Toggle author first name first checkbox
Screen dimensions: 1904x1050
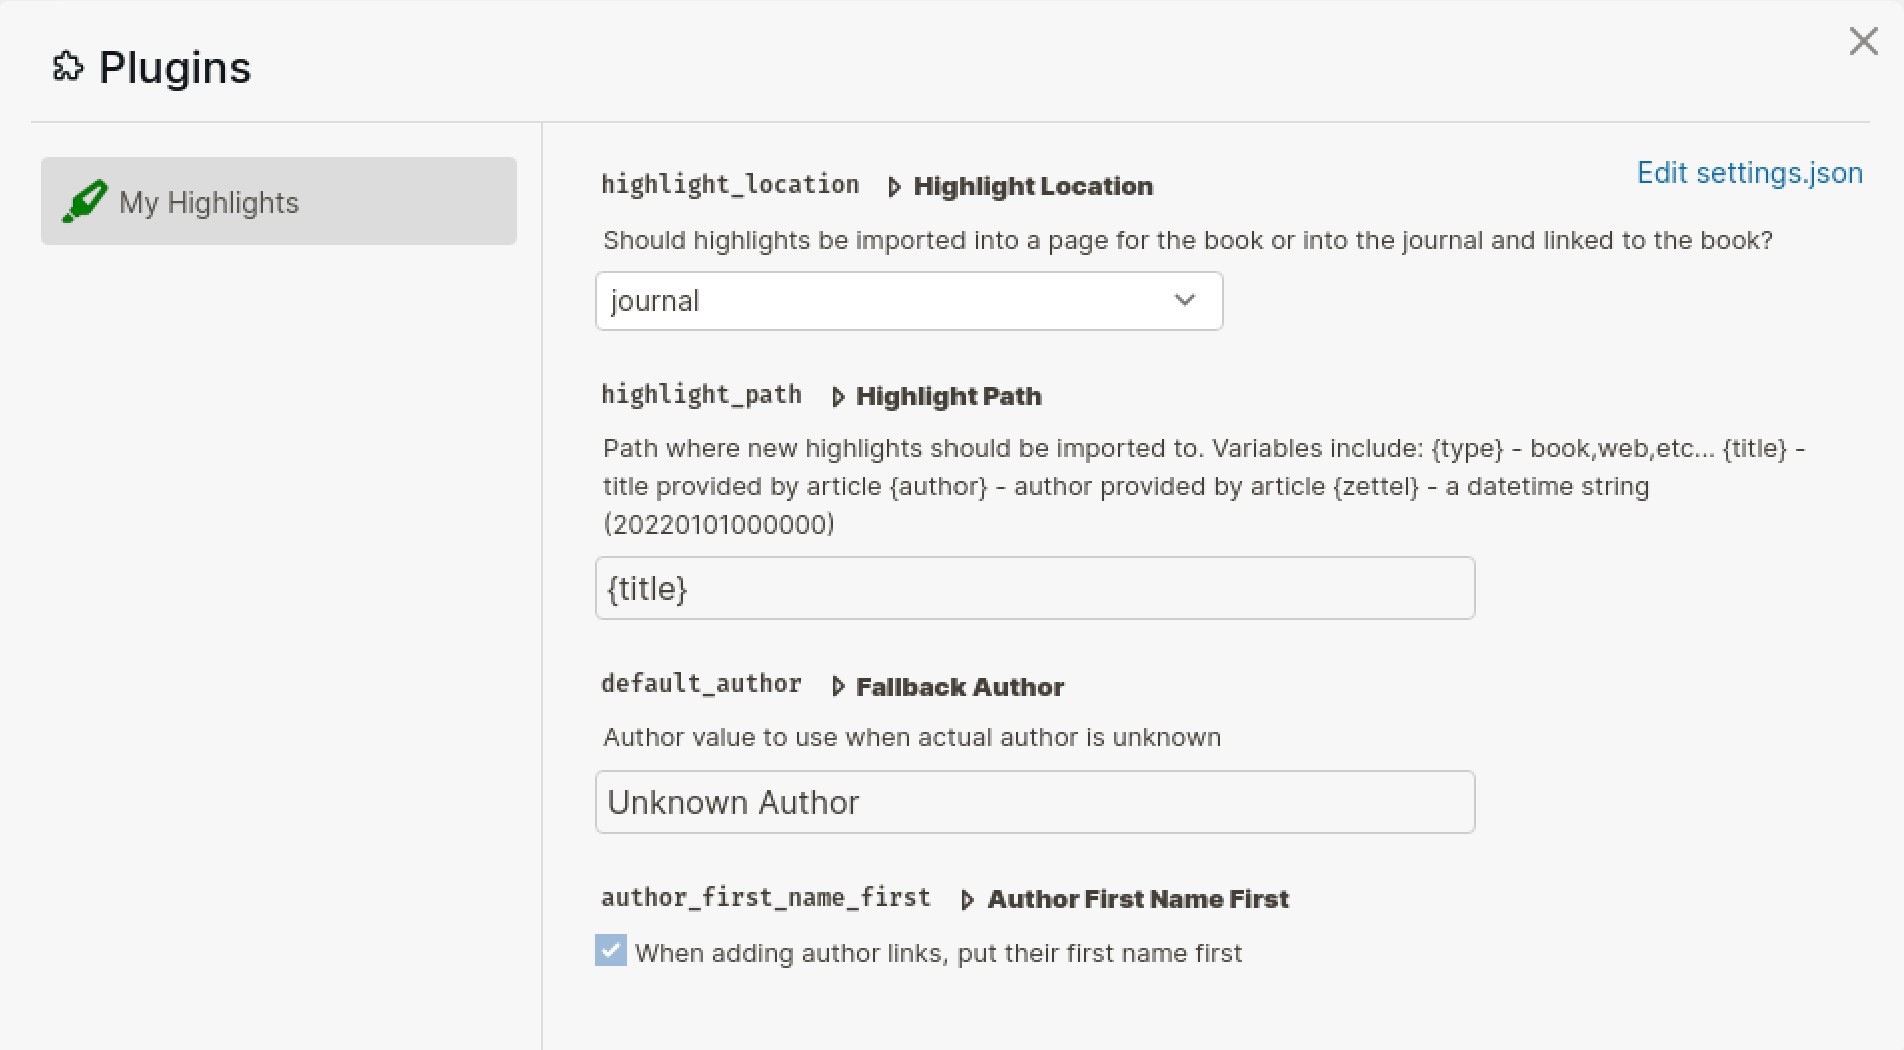(611, 950)
